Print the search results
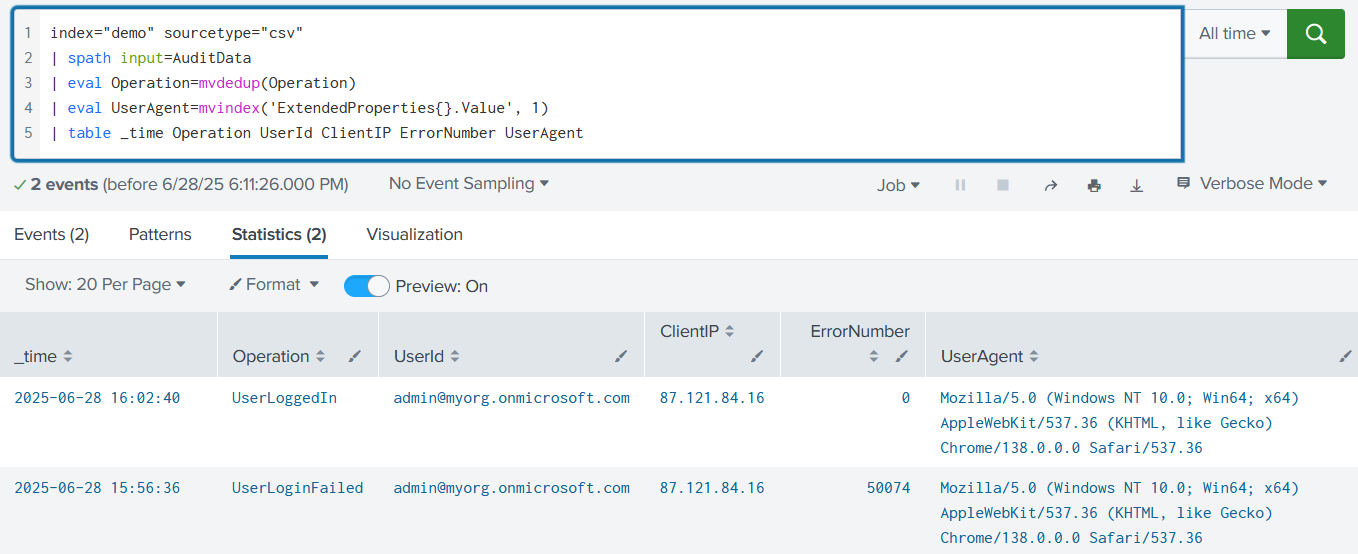 (x=1094, y=185)
